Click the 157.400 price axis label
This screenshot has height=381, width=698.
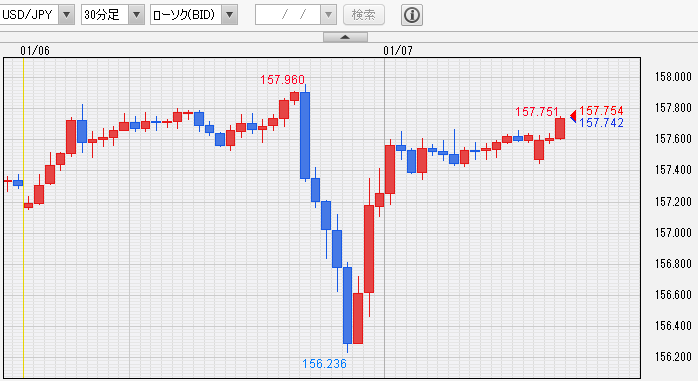[673, 170]
